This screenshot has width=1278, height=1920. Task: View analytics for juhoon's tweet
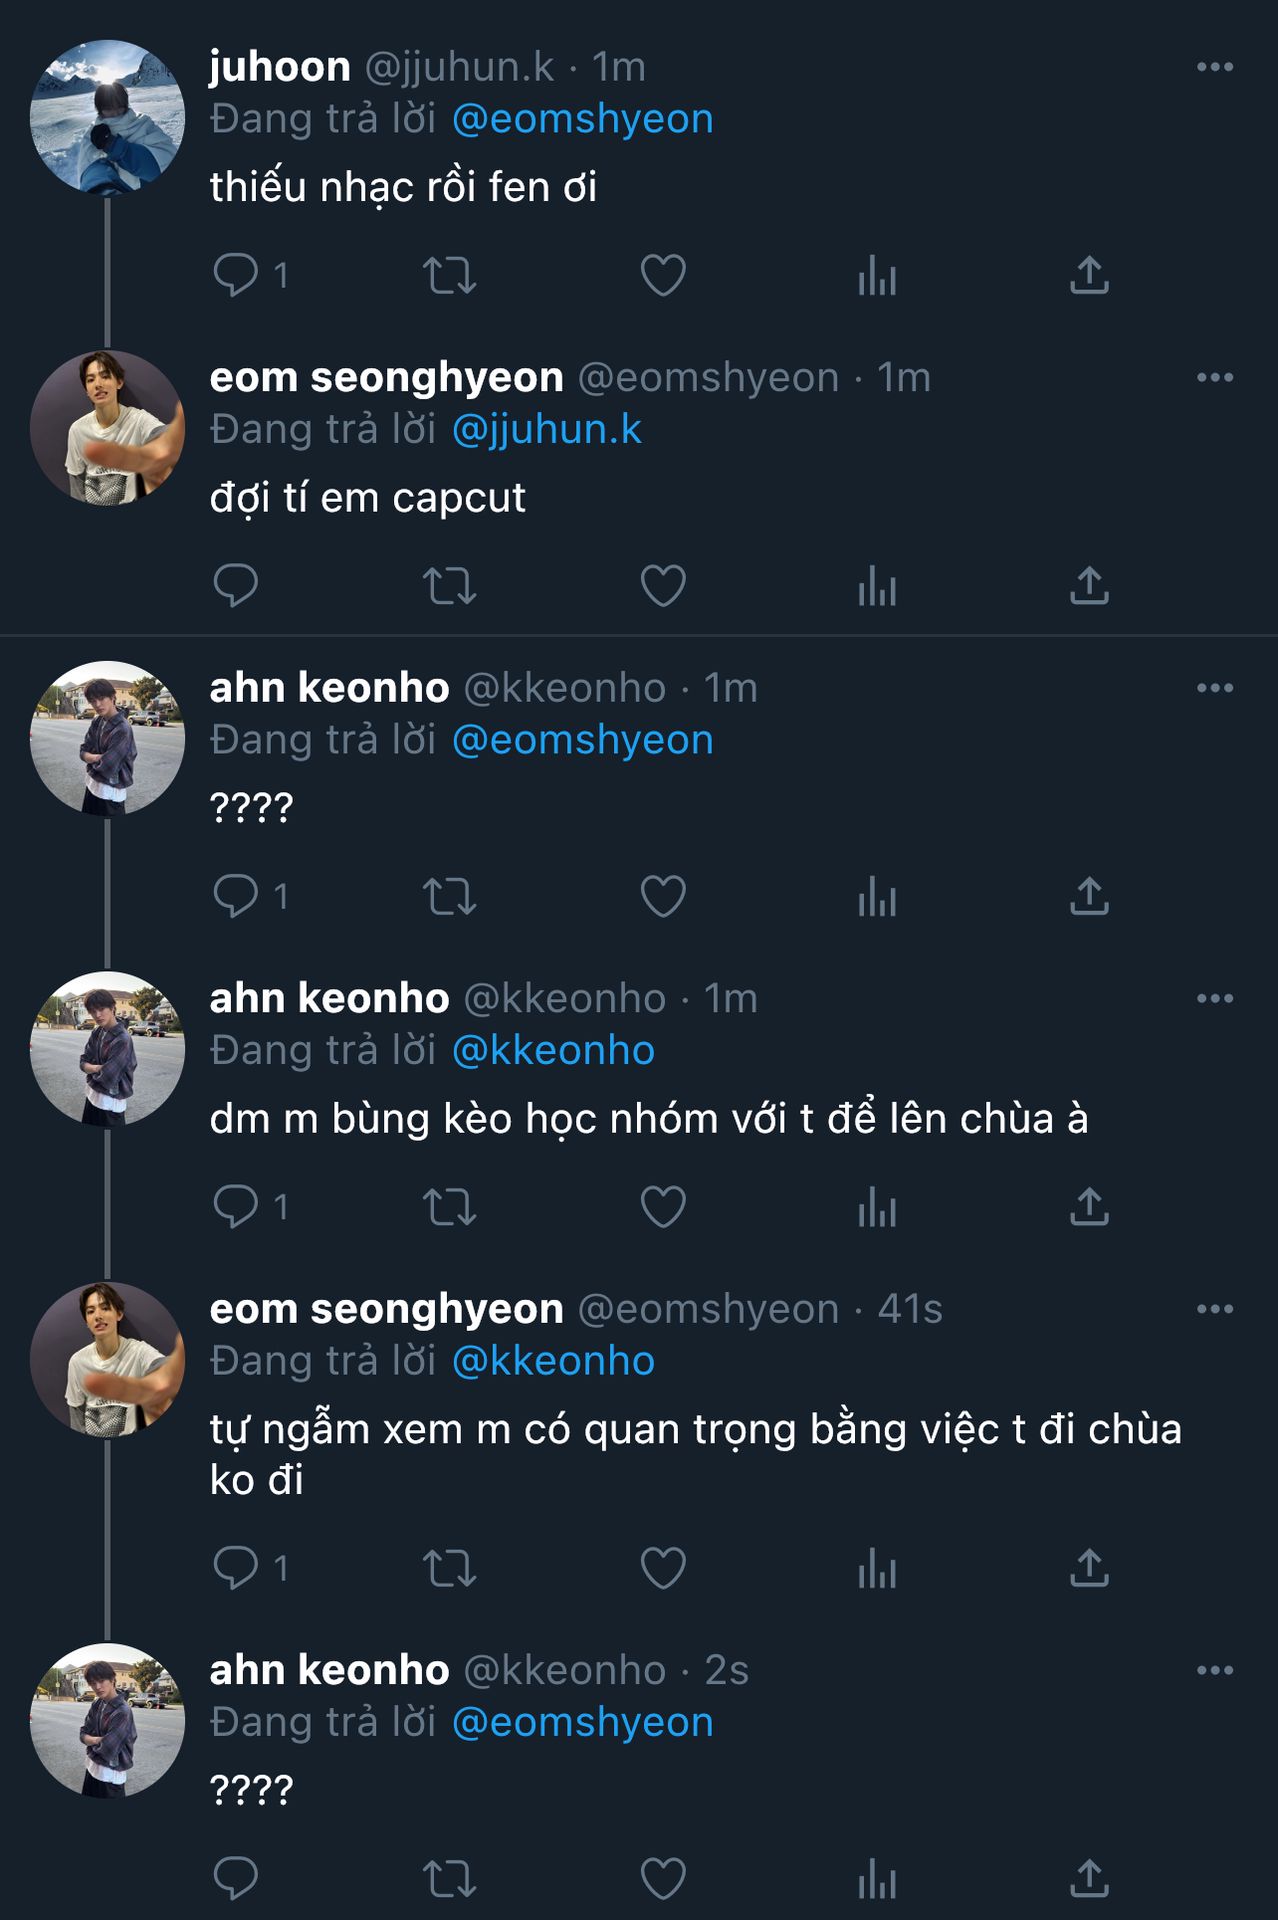[x=877, y=275]
